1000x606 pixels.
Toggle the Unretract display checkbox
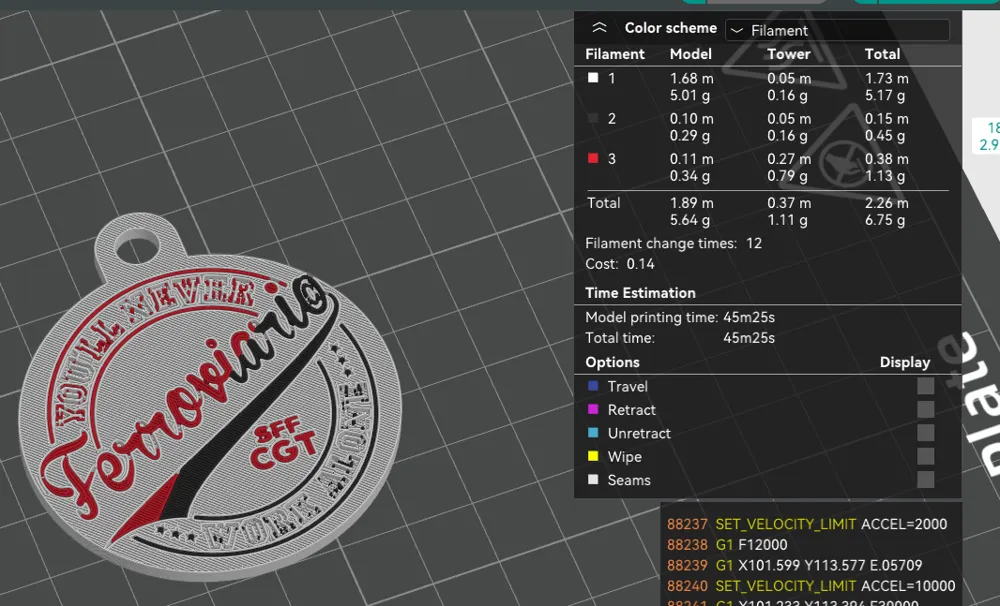(925, 433)
